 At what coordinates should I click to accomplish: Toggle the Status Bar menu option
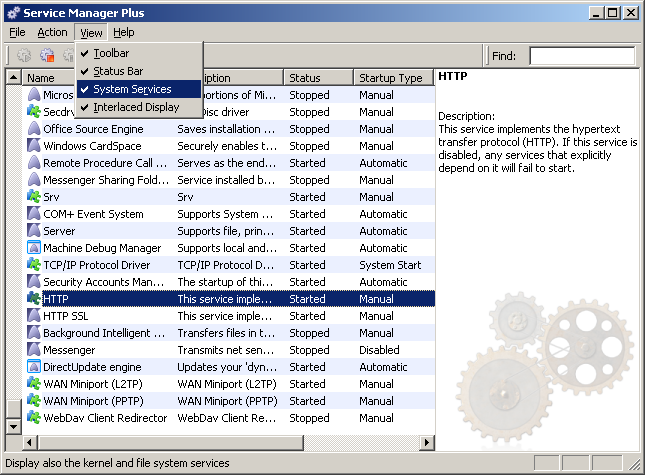coord(139,71)
